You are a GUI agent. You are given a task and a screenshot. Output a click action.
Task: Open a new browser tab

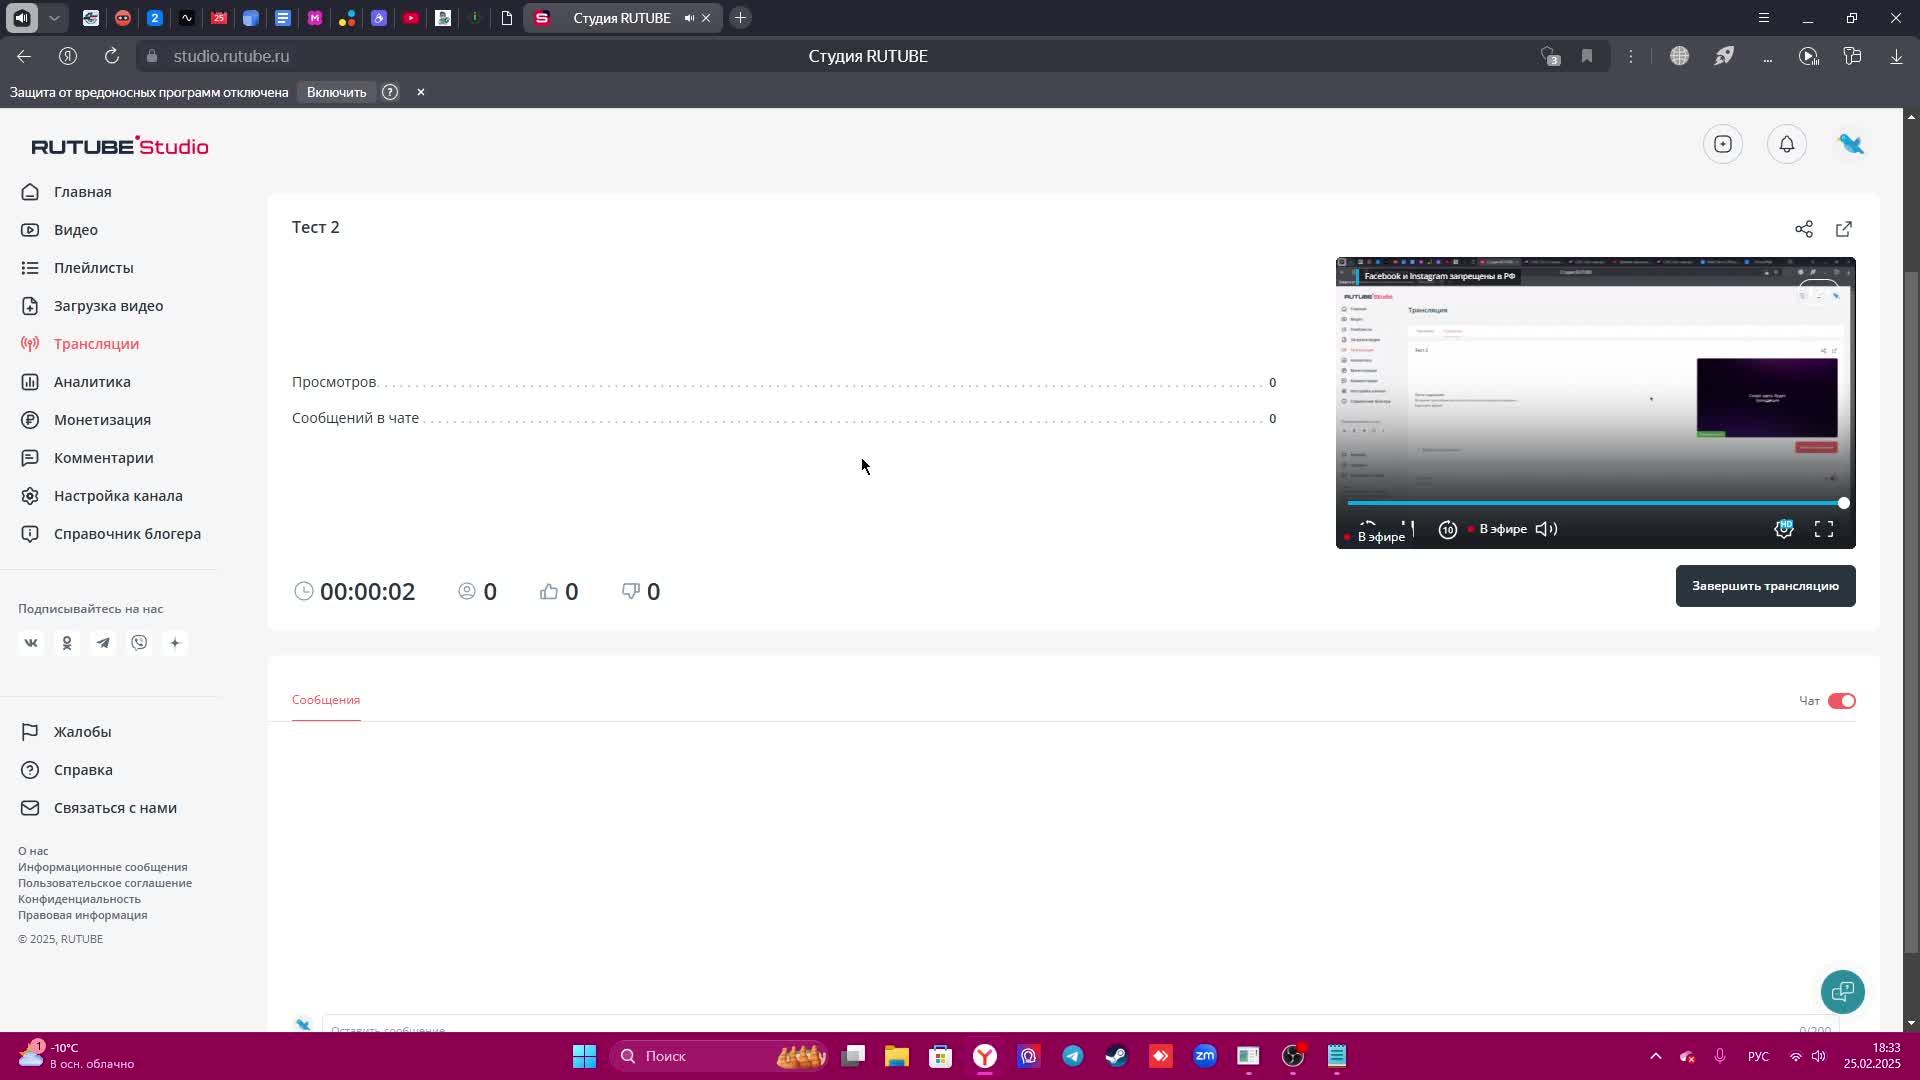pos(740,18)
